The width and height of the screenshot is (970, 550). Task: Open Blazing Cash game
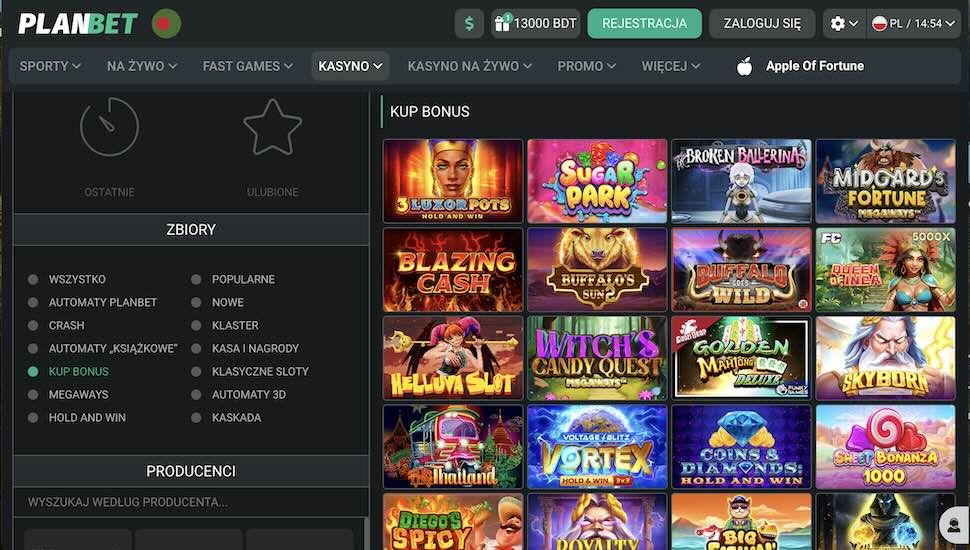(453, 270)
